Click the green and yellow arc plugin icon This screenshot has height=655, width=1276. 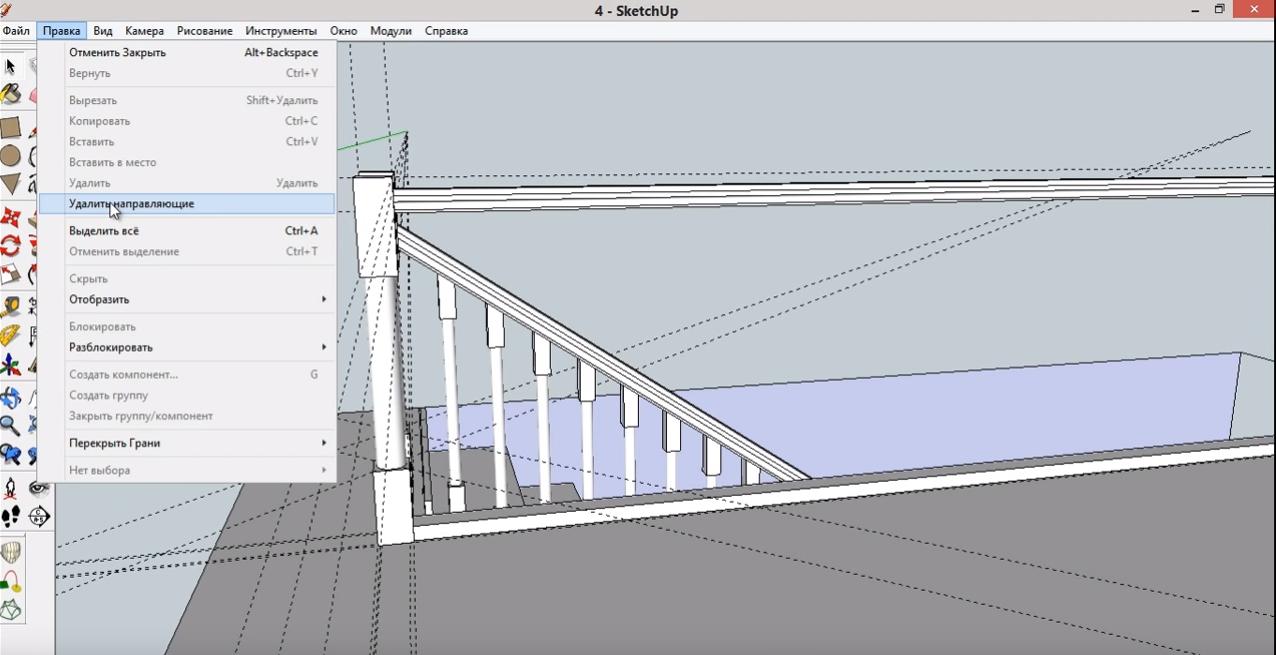click(10, 581)
